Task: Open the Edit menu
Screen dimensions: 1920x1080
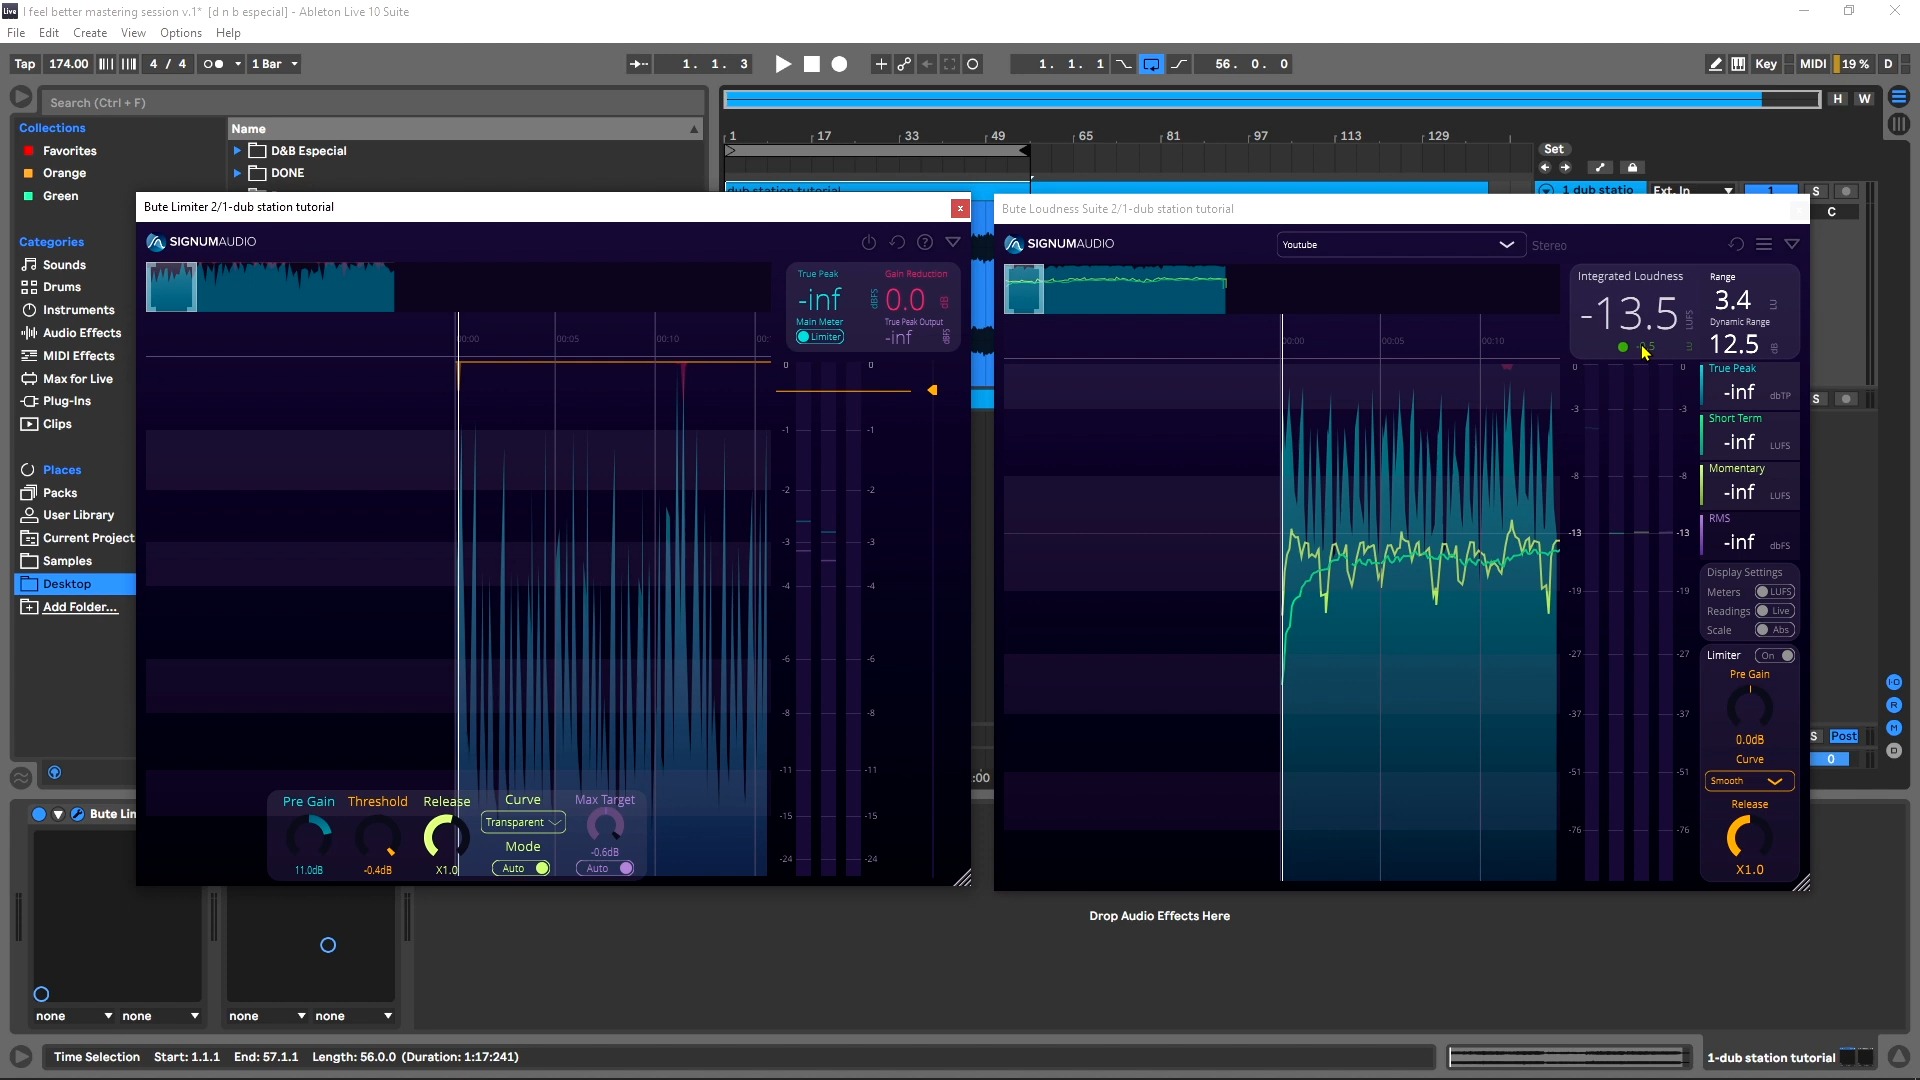Action: coord(49,33)
